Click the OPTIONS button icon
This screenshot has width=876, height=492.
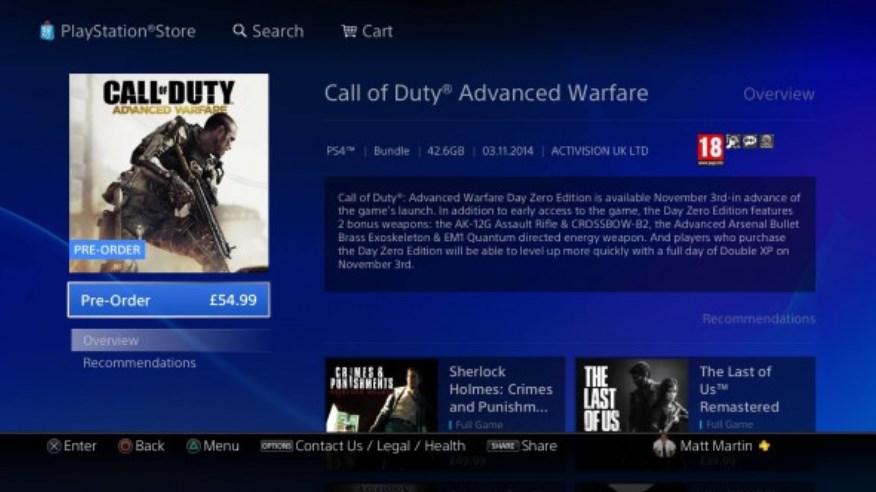277,446
